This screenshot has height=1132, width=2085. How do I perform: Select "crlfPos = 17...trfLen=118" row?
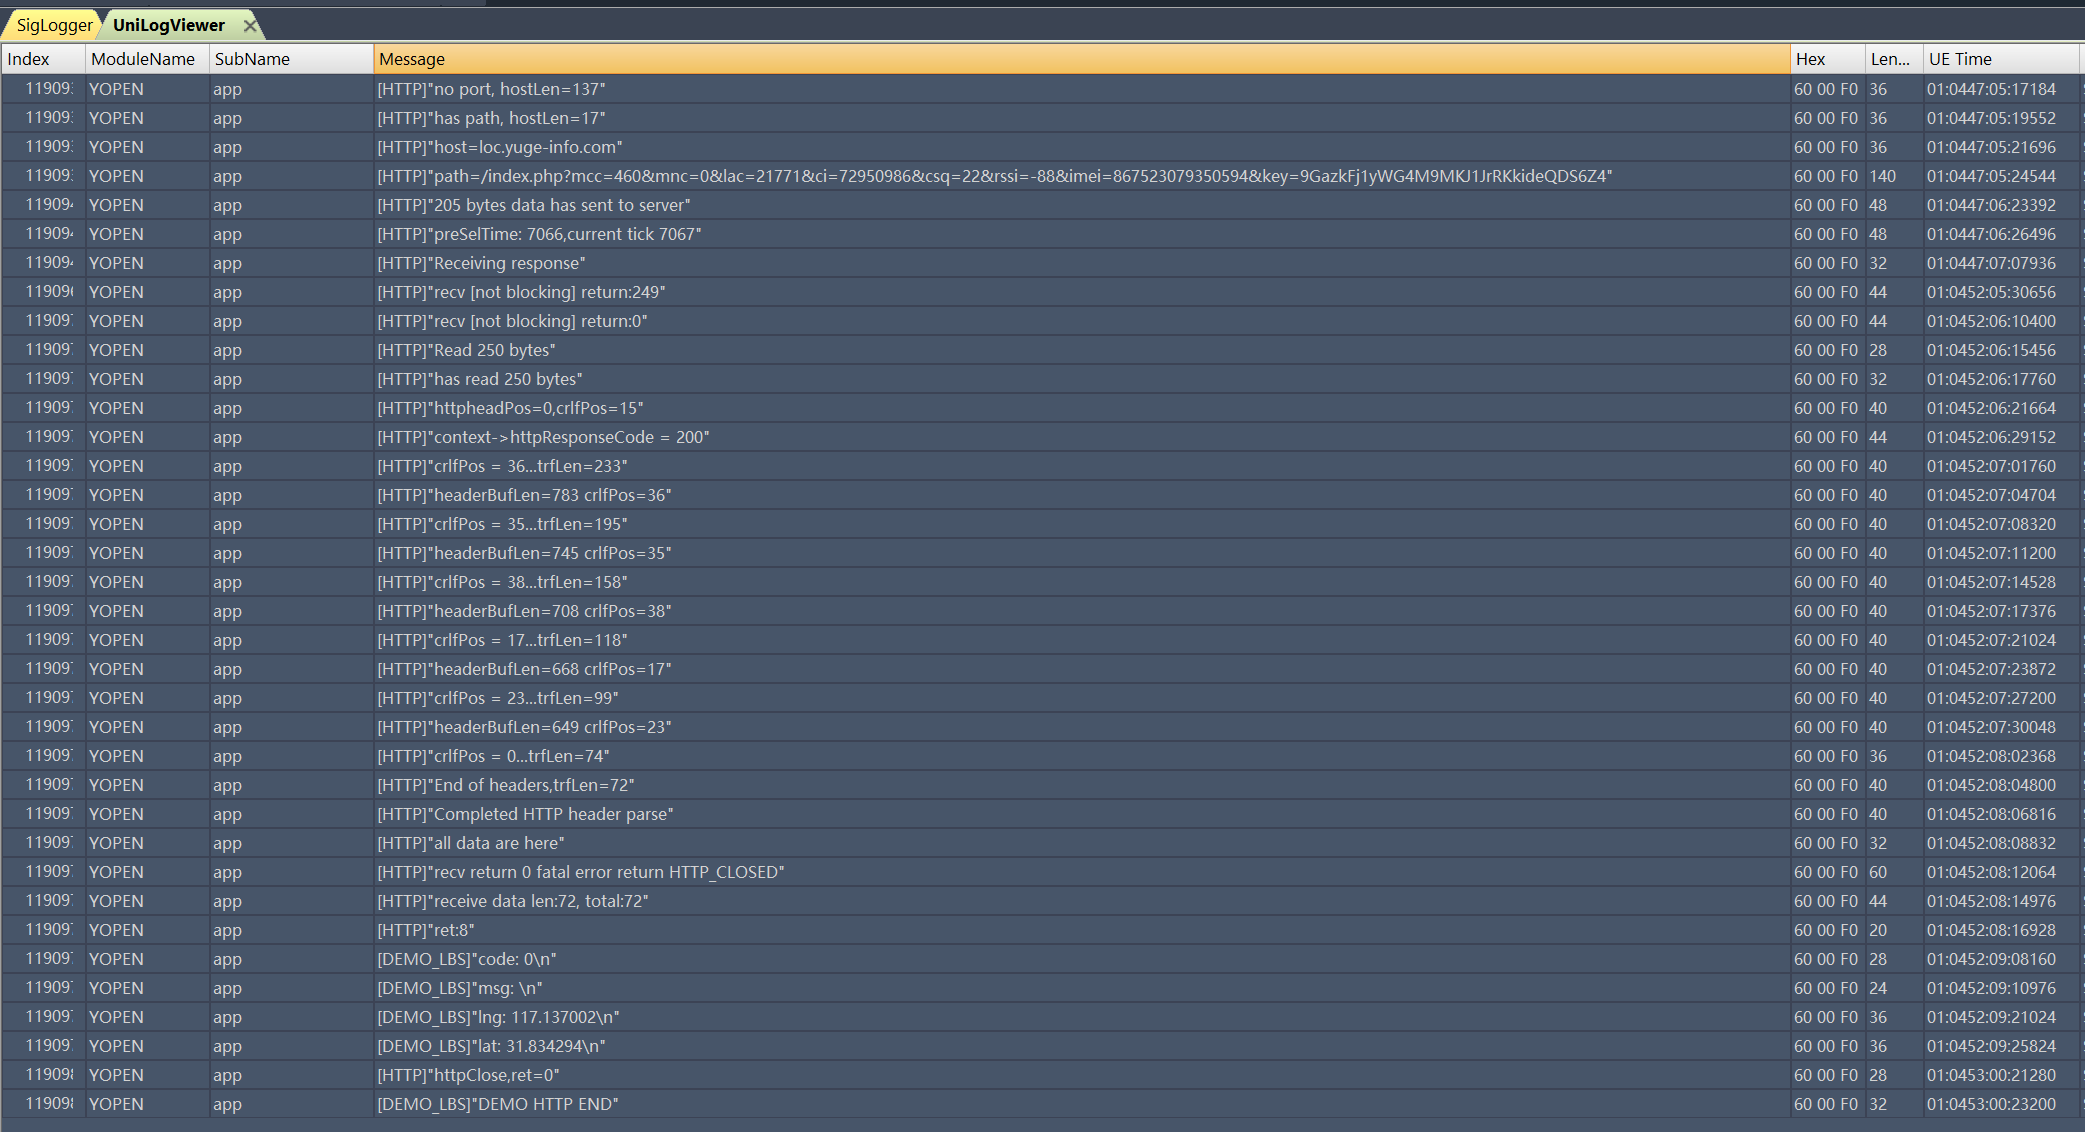pos(1040,640)
